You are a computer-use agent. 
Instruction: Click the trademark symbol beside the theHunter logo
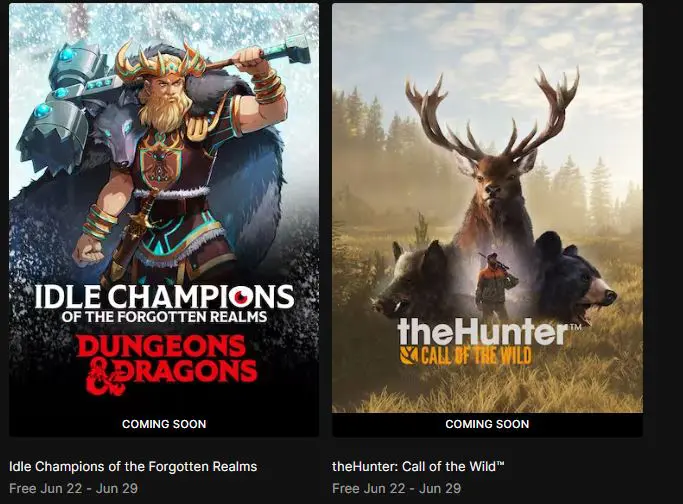[x=575, y=326]
